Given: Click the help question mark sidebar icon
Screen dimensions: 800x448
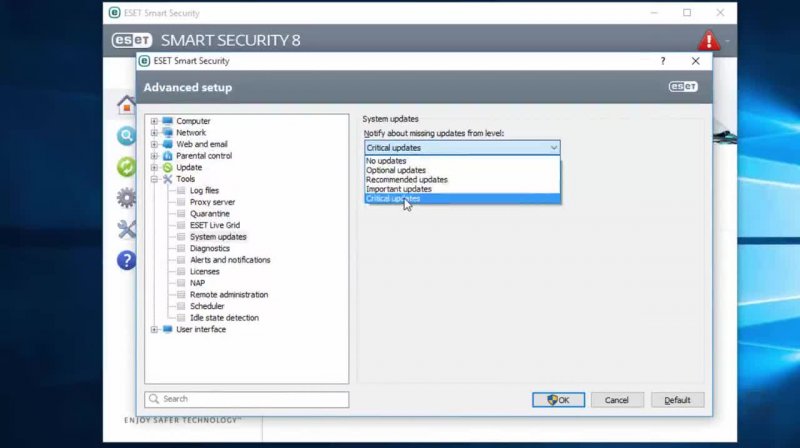Looking at the screenshot, I should coord(126,260).
